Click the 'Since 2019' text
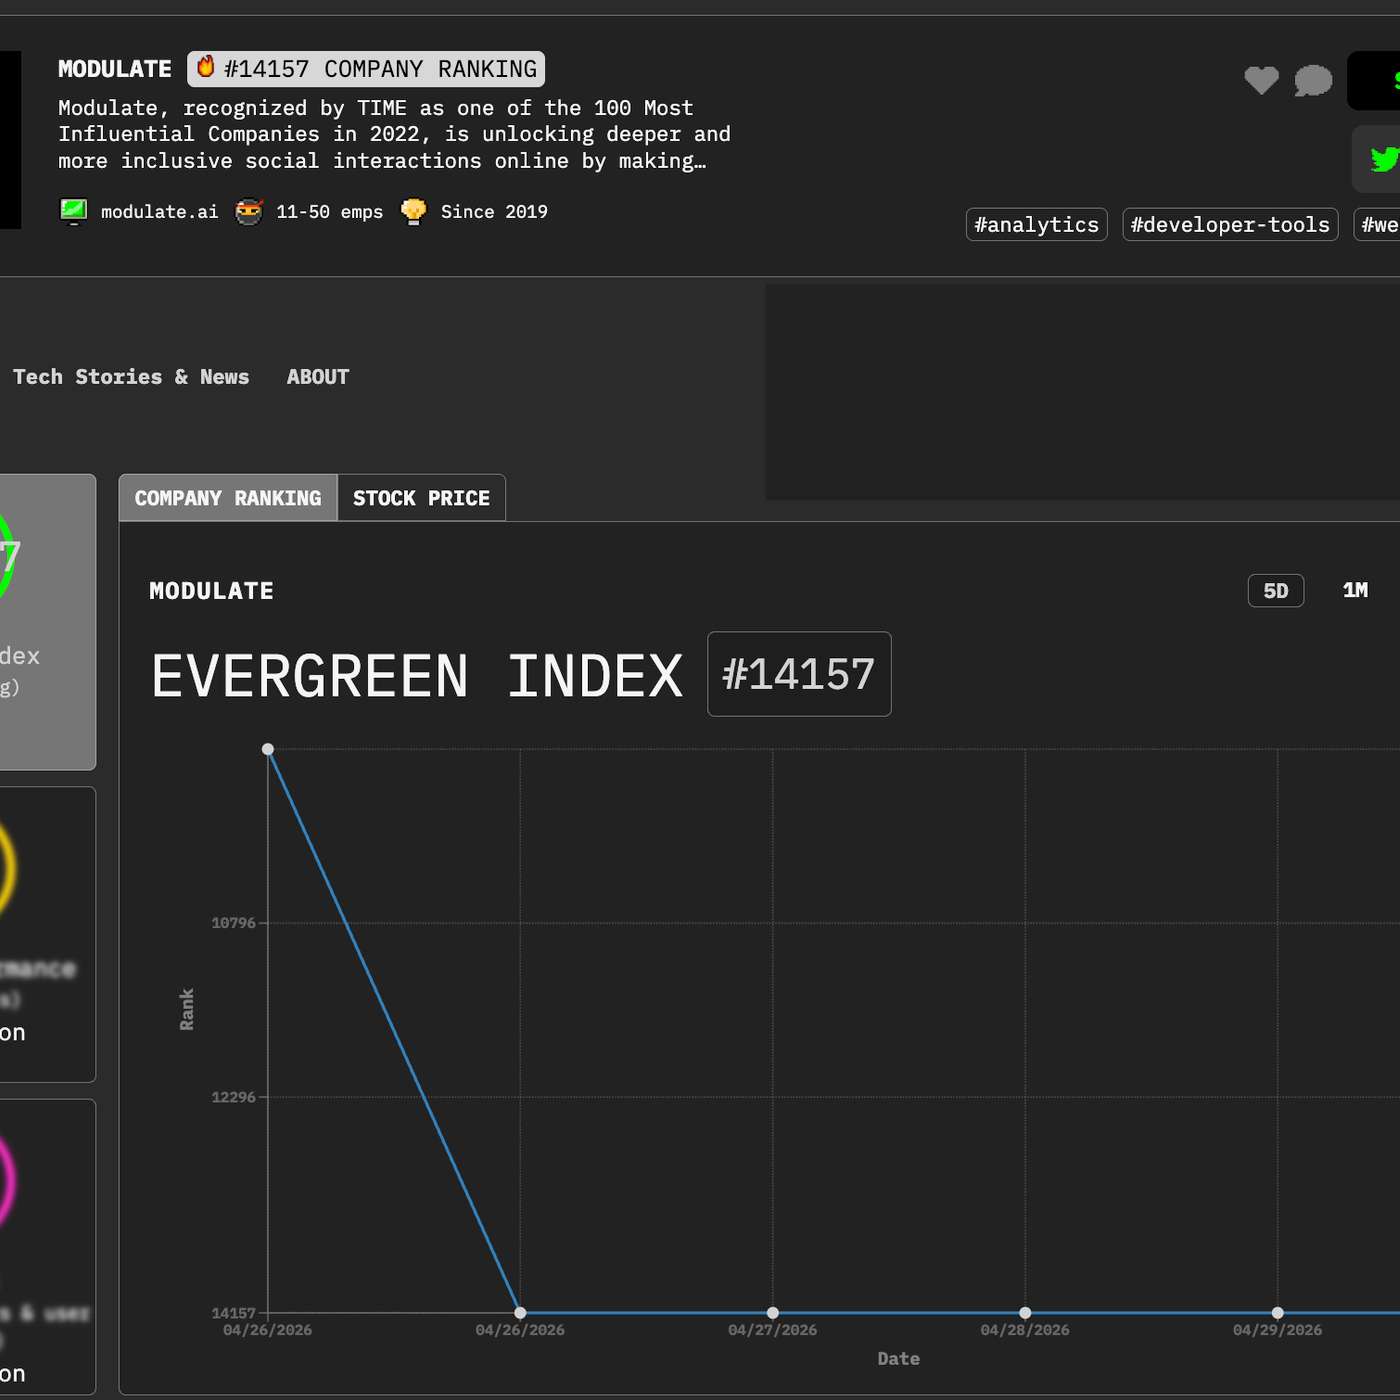The width and height of the screenshot is (1400, 1400). point(494,212)
